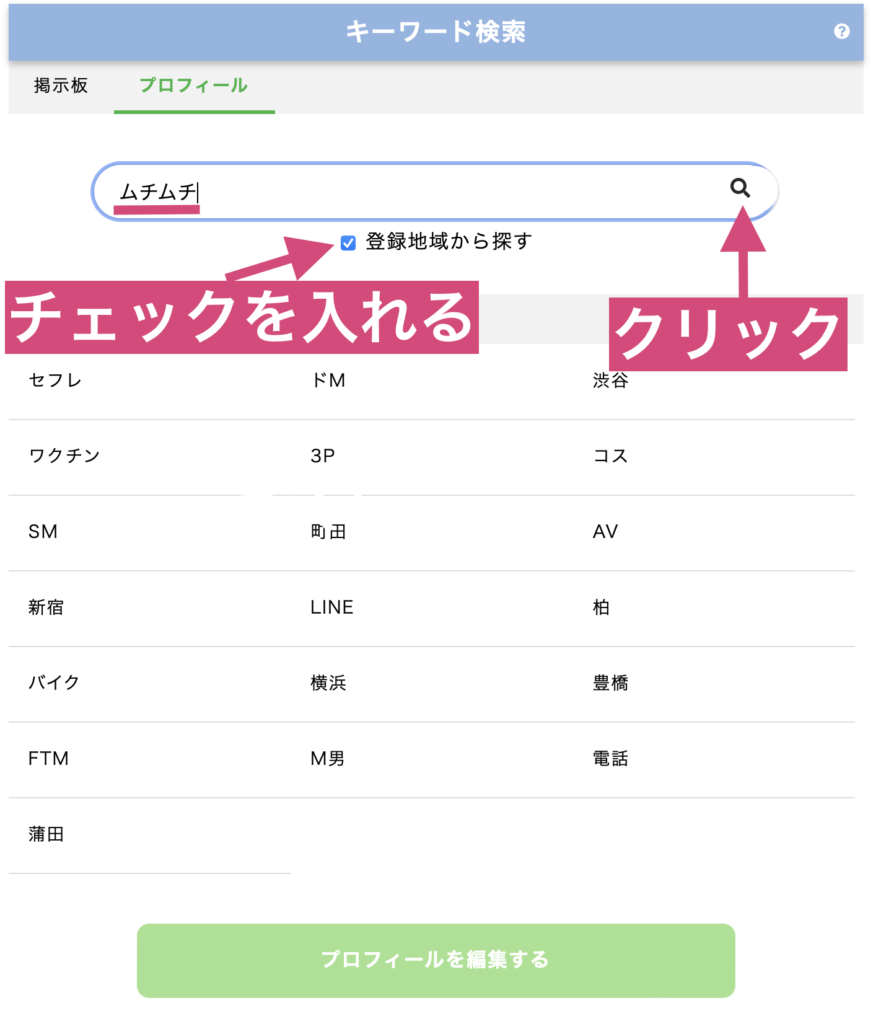Screen dimensions: 881x1024
Task: Switch to the 掲示板 tab
Action: [61, 86]
